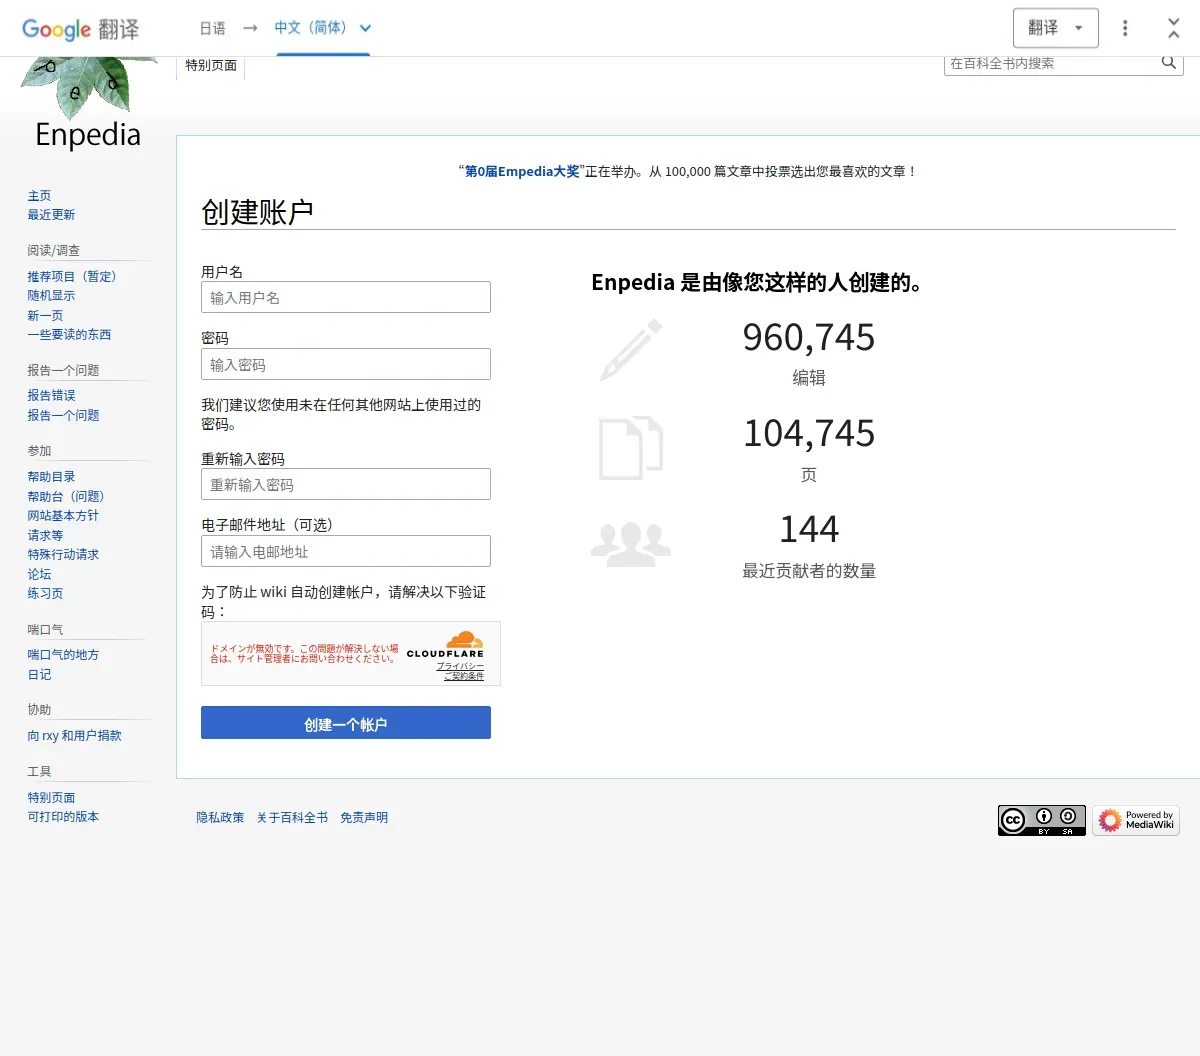Open 新一页 sidebar link
Image resolution: width=1200 pixels, height=1056 pixels.
(x=45, y=316)
